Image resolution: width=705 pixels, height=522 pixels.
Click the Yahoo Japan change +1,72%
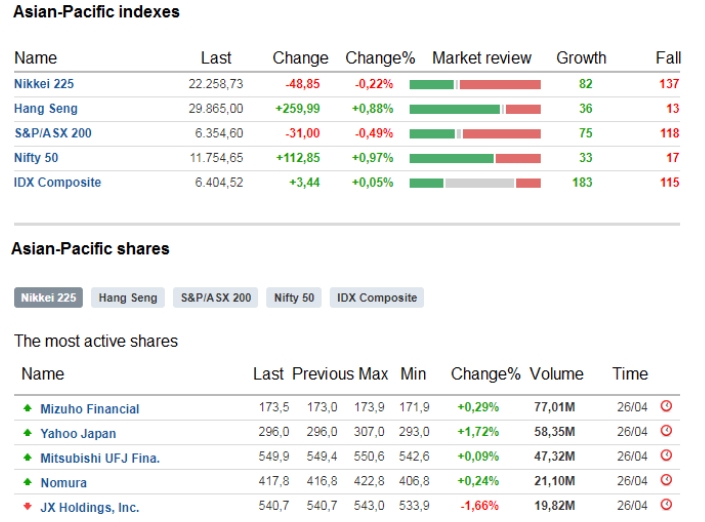[x=478, y=432]
